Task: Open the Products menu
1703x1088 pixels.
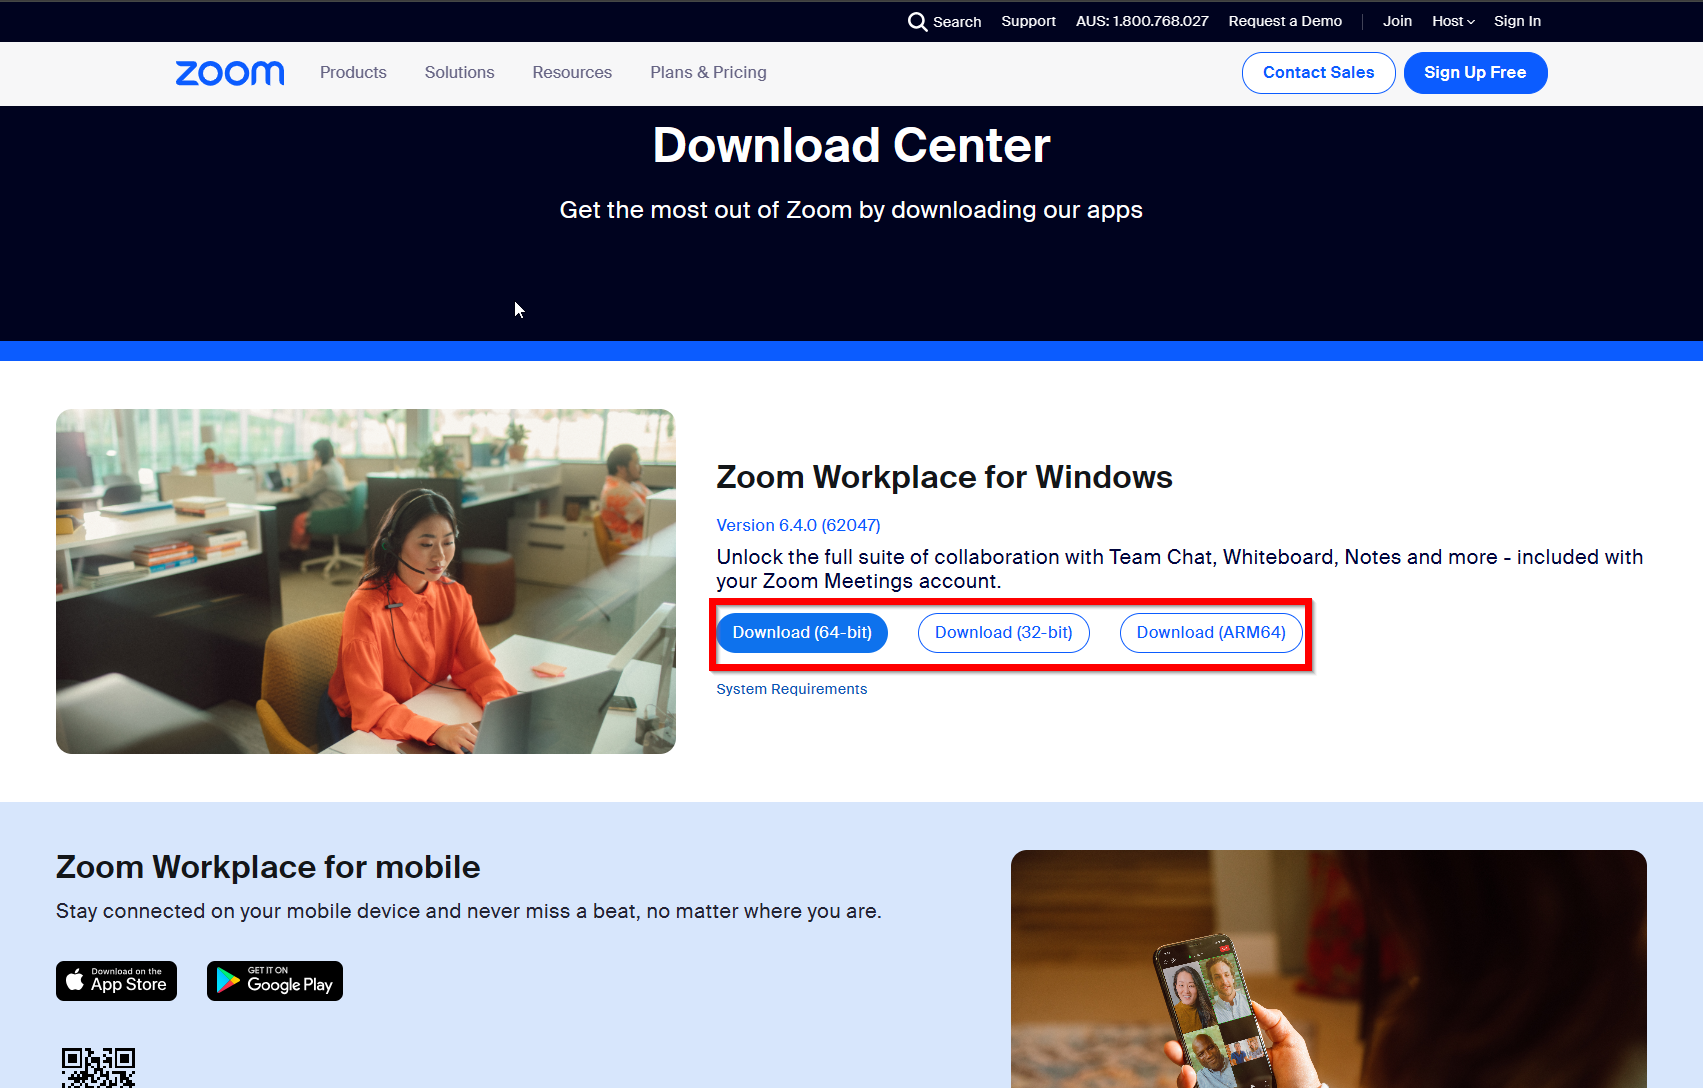Action: (x=353, y=72)
